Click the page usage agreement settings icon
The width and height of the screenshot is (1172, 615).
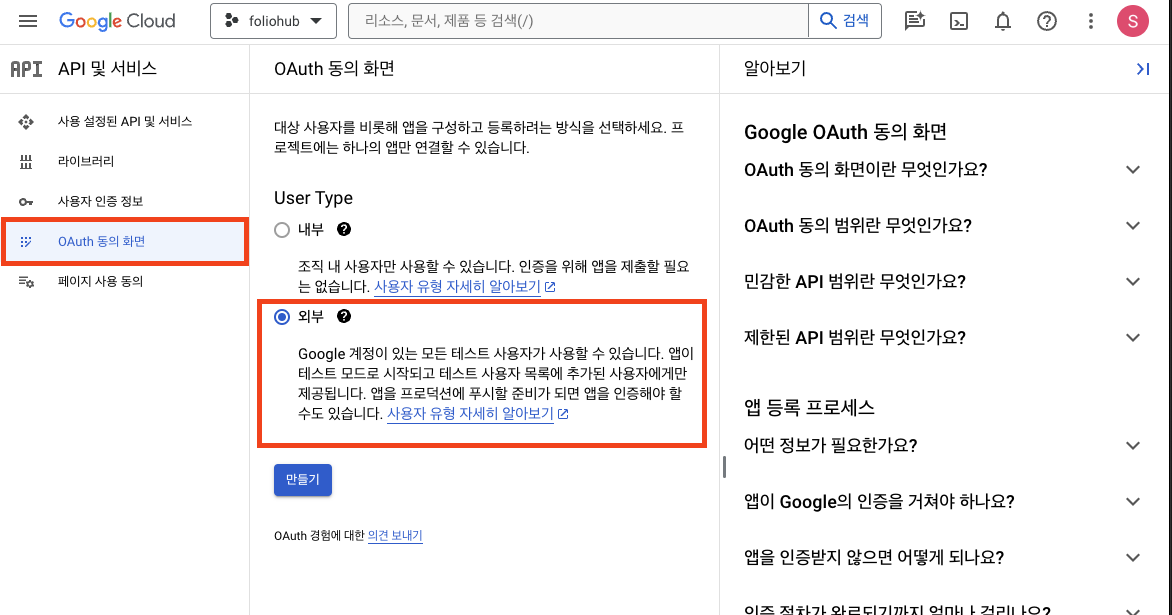(26, 282)
